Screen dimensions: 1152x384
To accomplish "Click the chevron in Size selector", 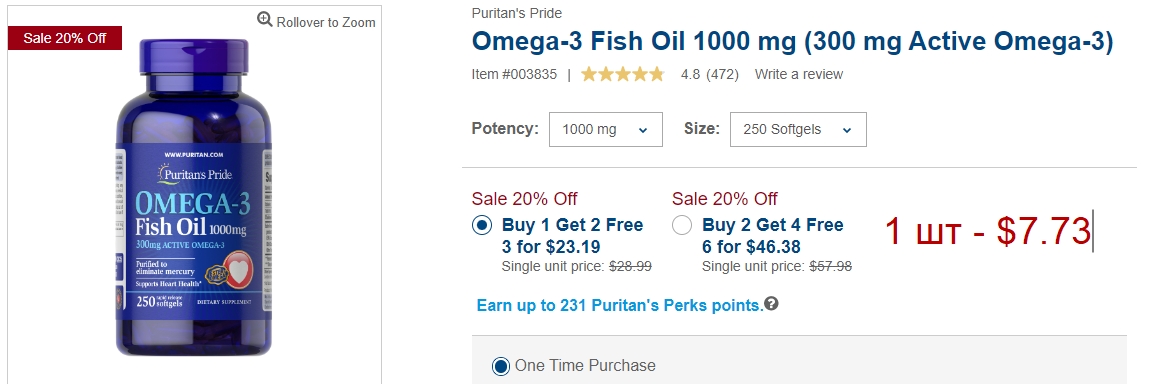I will point(846,131).
